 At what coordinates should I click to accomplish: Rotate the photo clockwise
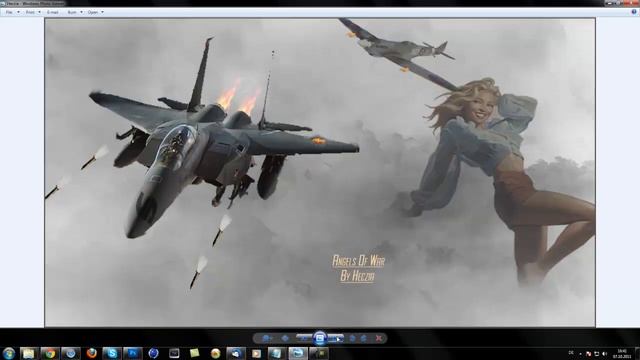pos(363,338)
